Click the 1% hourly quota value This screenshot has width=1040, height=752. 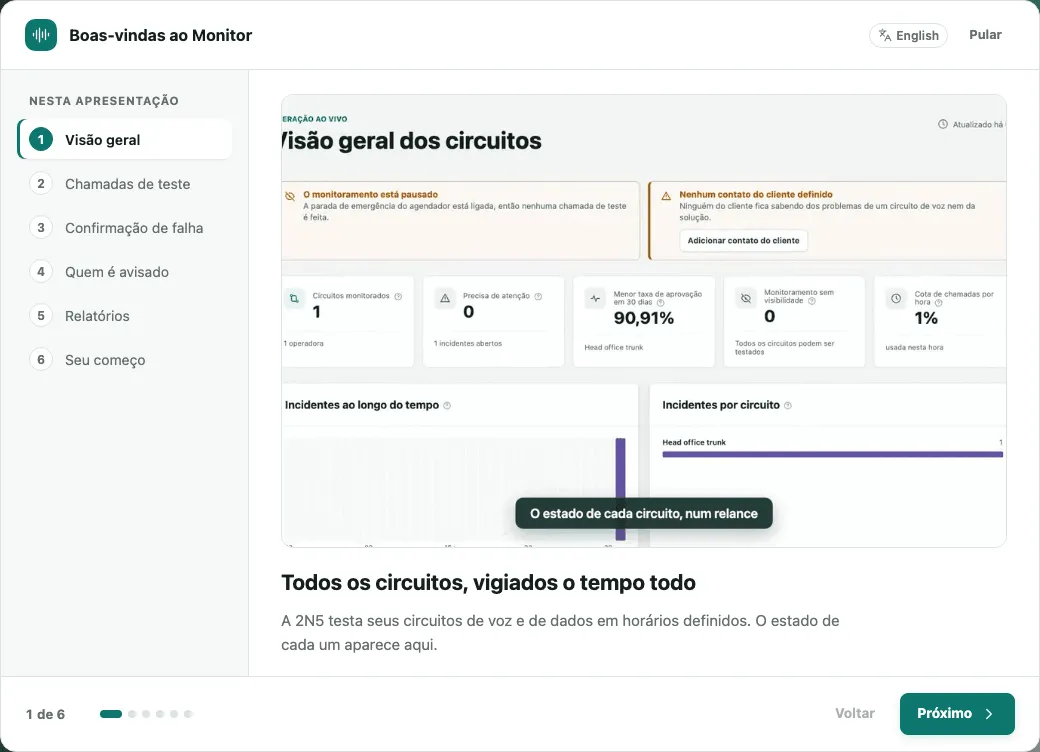[926, 318]
